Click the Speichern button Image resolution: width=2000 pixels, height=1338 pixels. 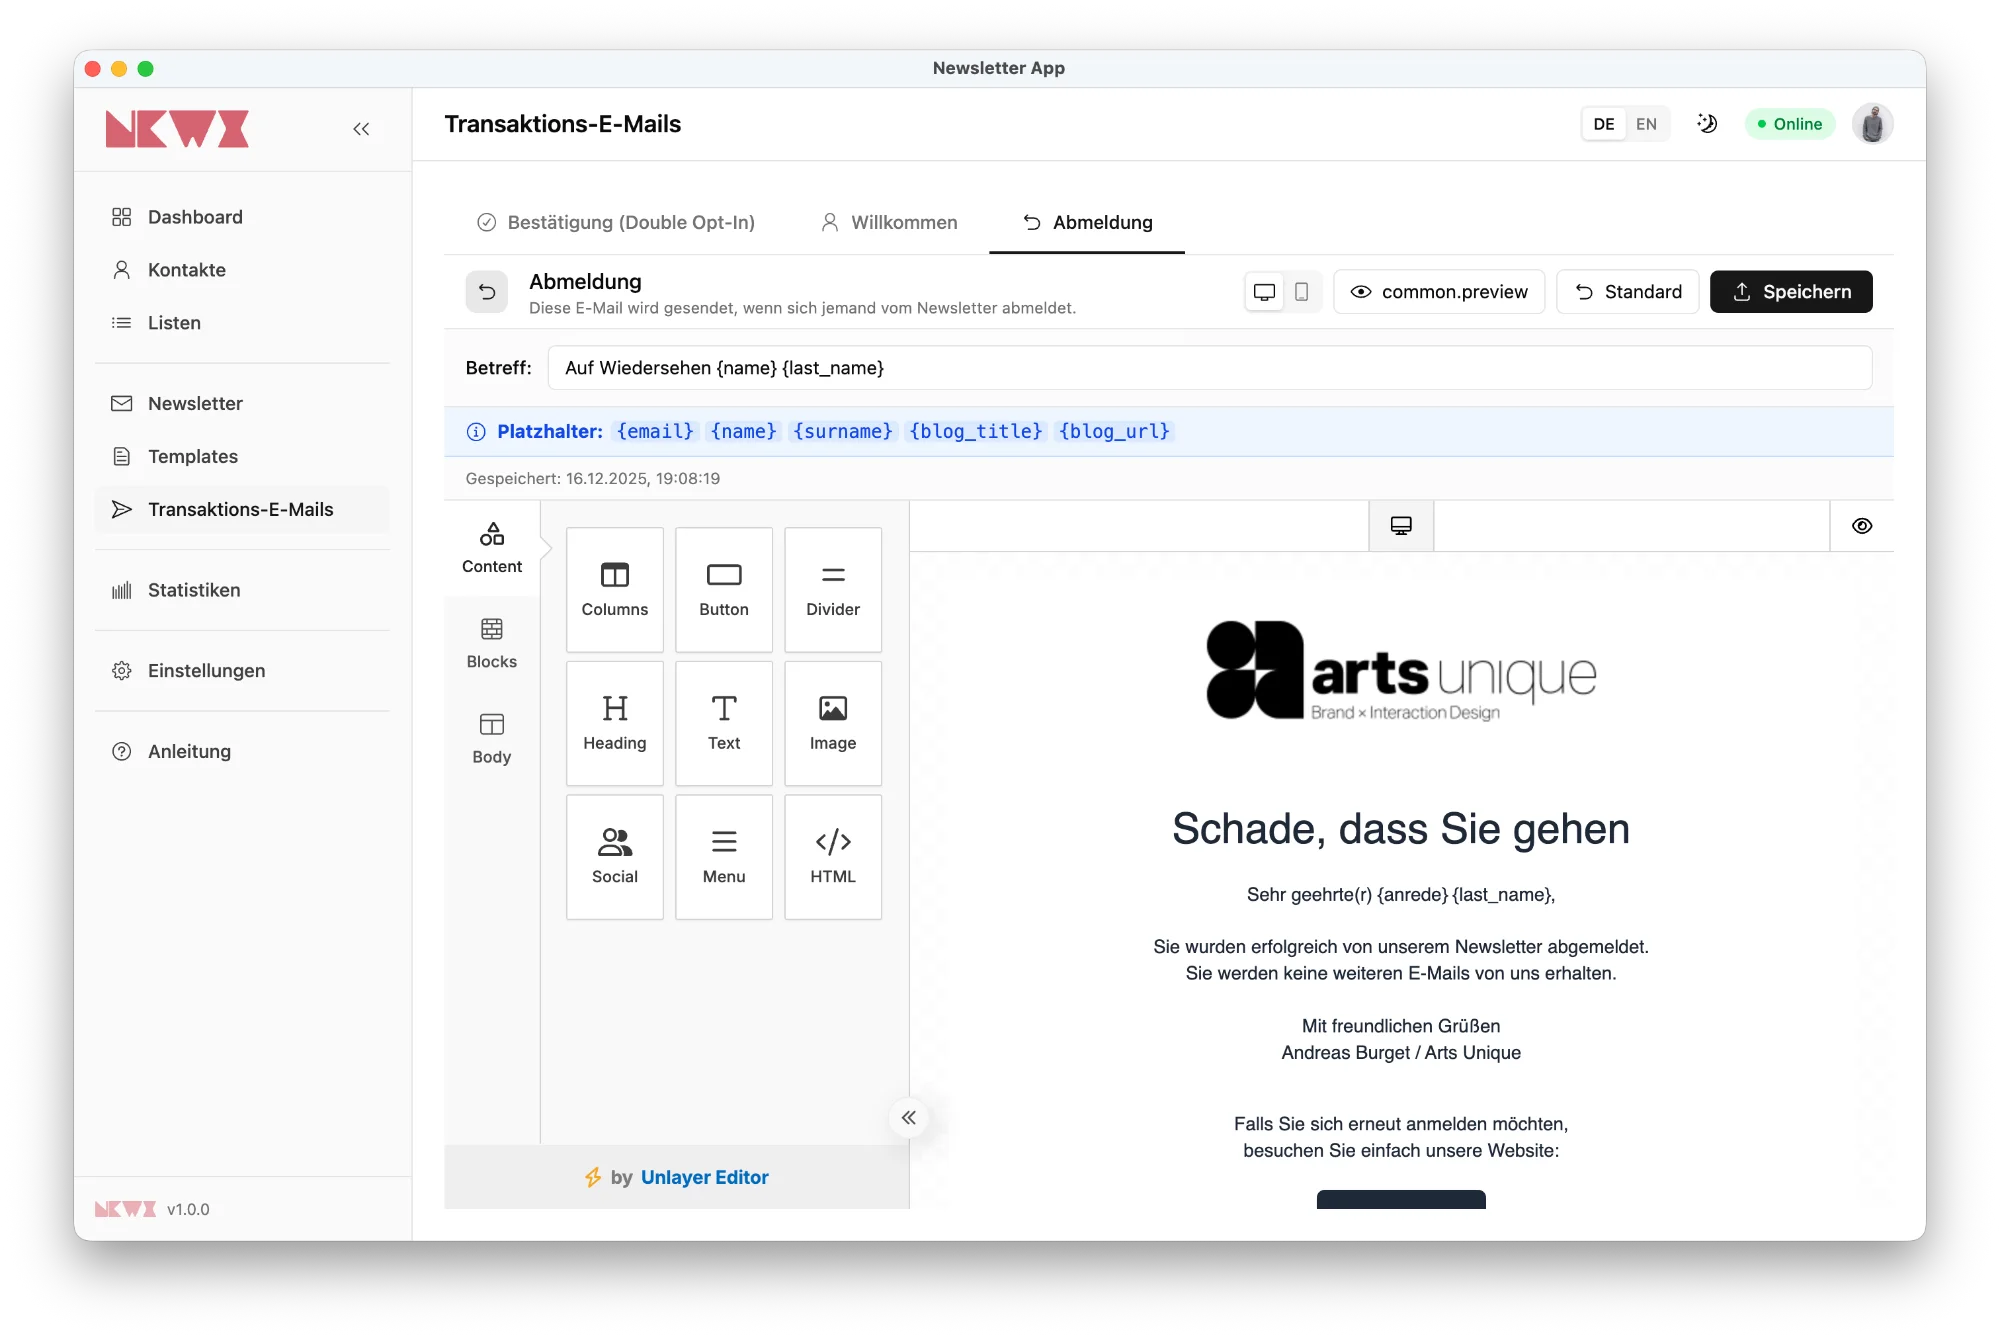(1790, 292)
